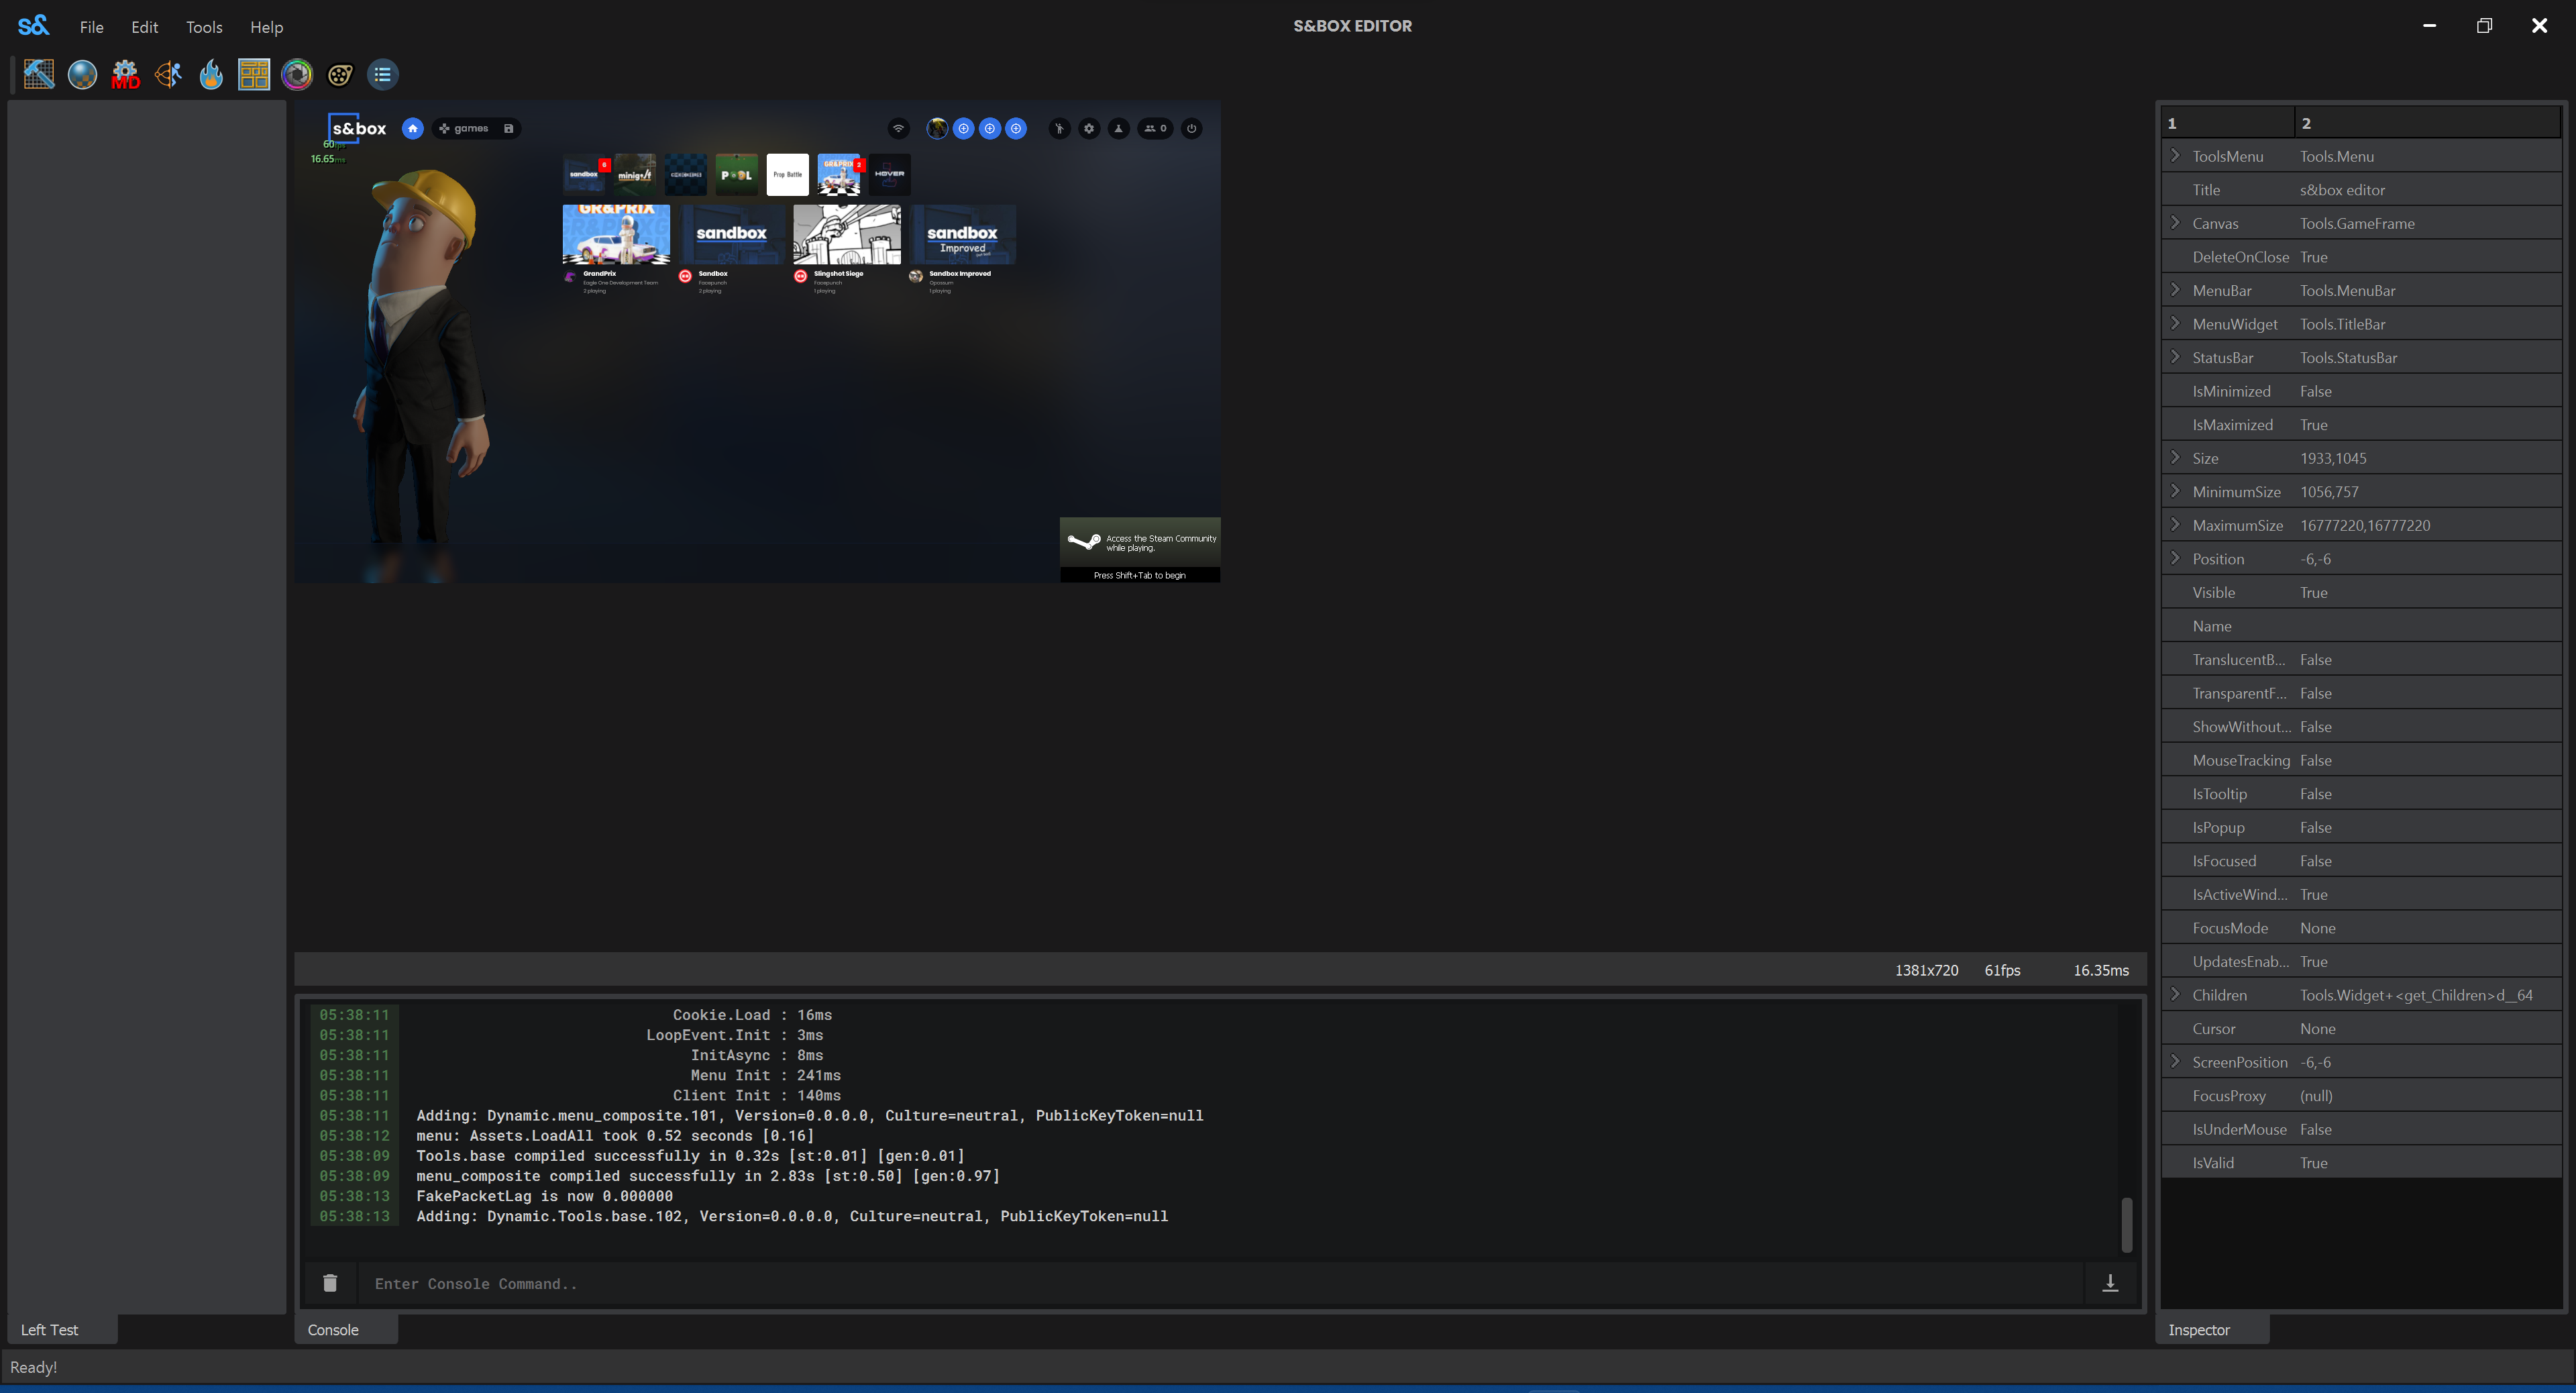Select the Hover game thumbnail
Screen dimensions: 2576x1393
click(x=889, y=174)
